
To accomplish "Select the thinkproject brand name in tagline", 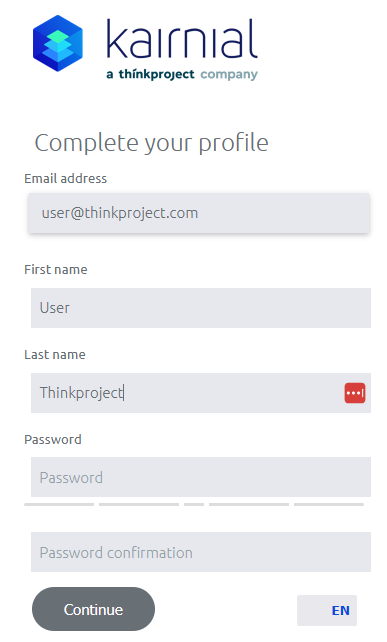I will coord(156,74).
